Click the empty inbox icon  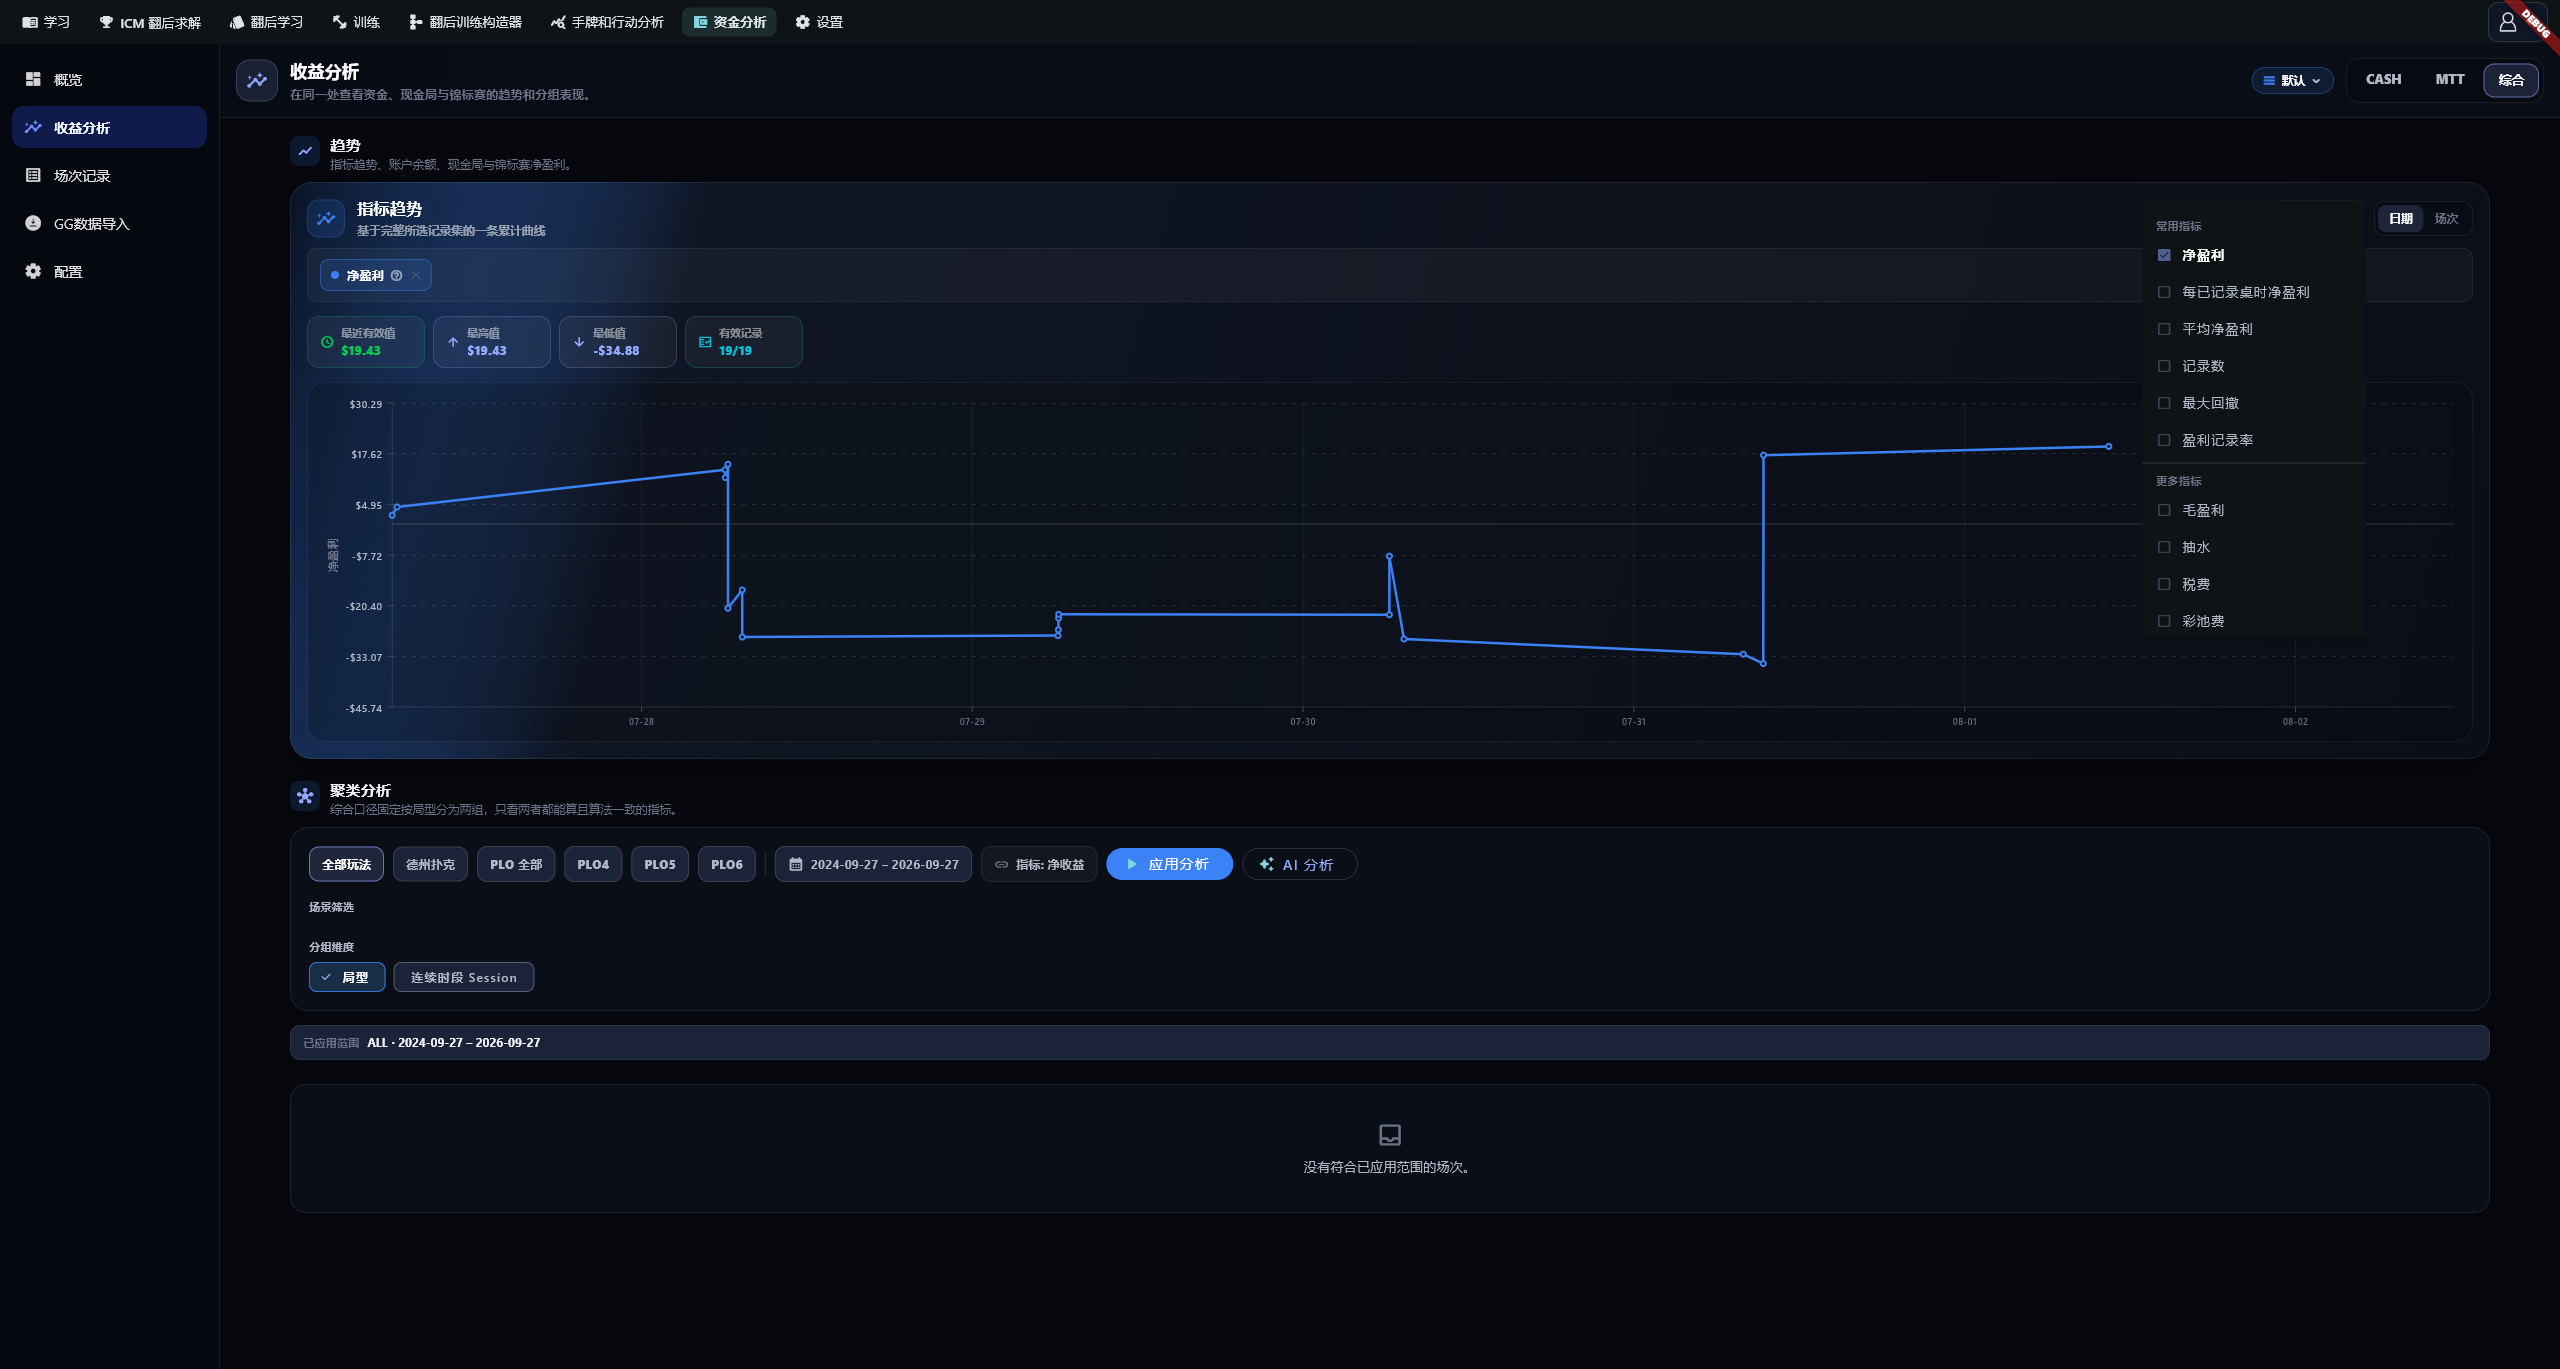pyautogui.click(x=1390, y=1134)
